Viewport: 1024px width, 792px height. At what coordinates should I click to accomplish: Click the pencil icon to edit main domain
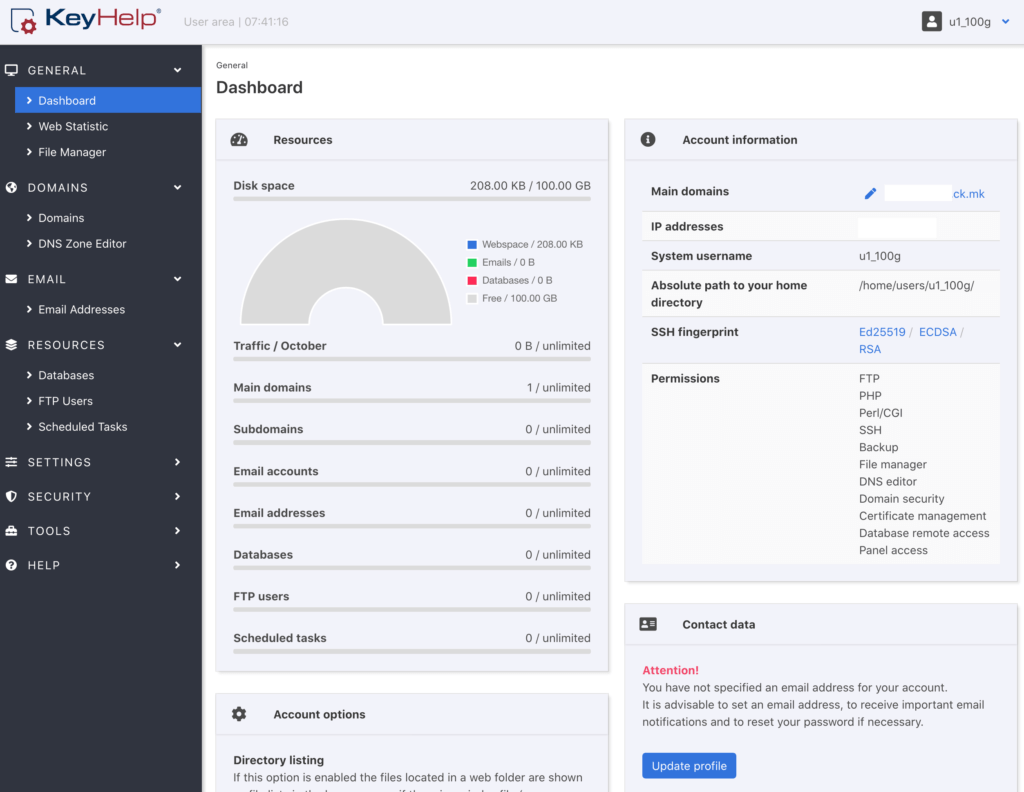[x=870, y=193]
